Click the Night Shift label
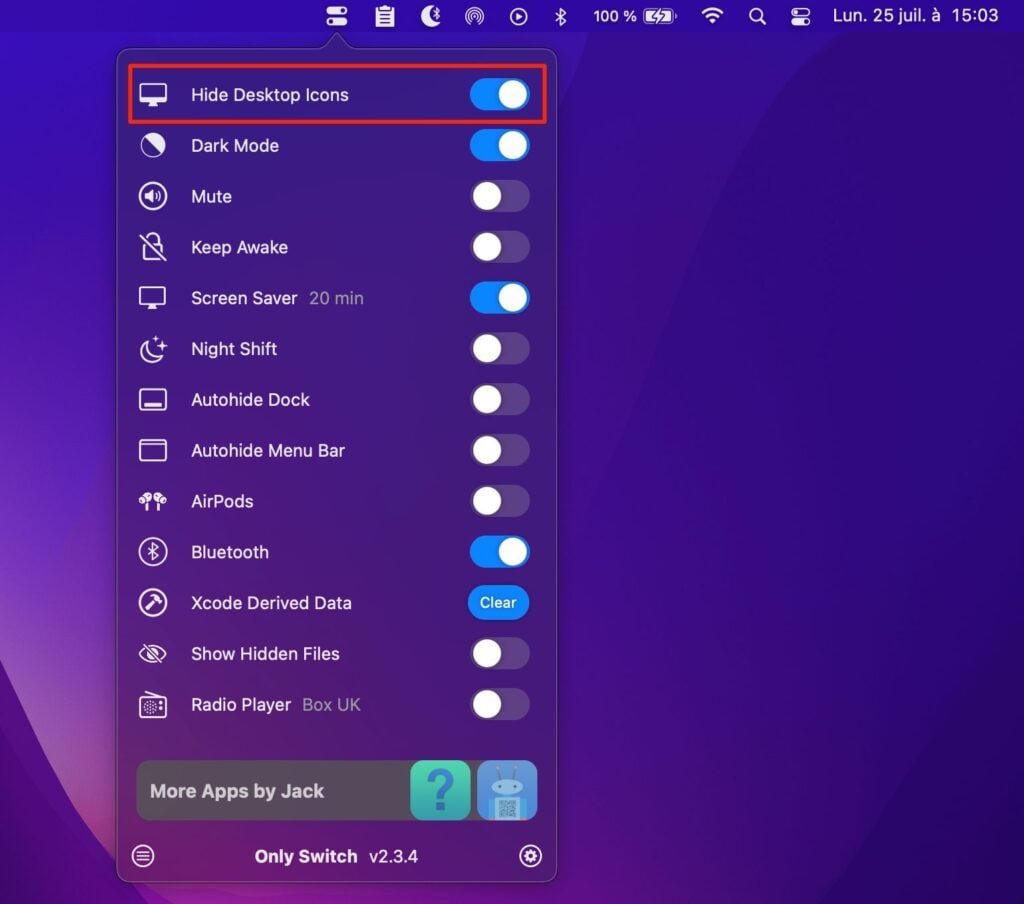 (234, 349)
